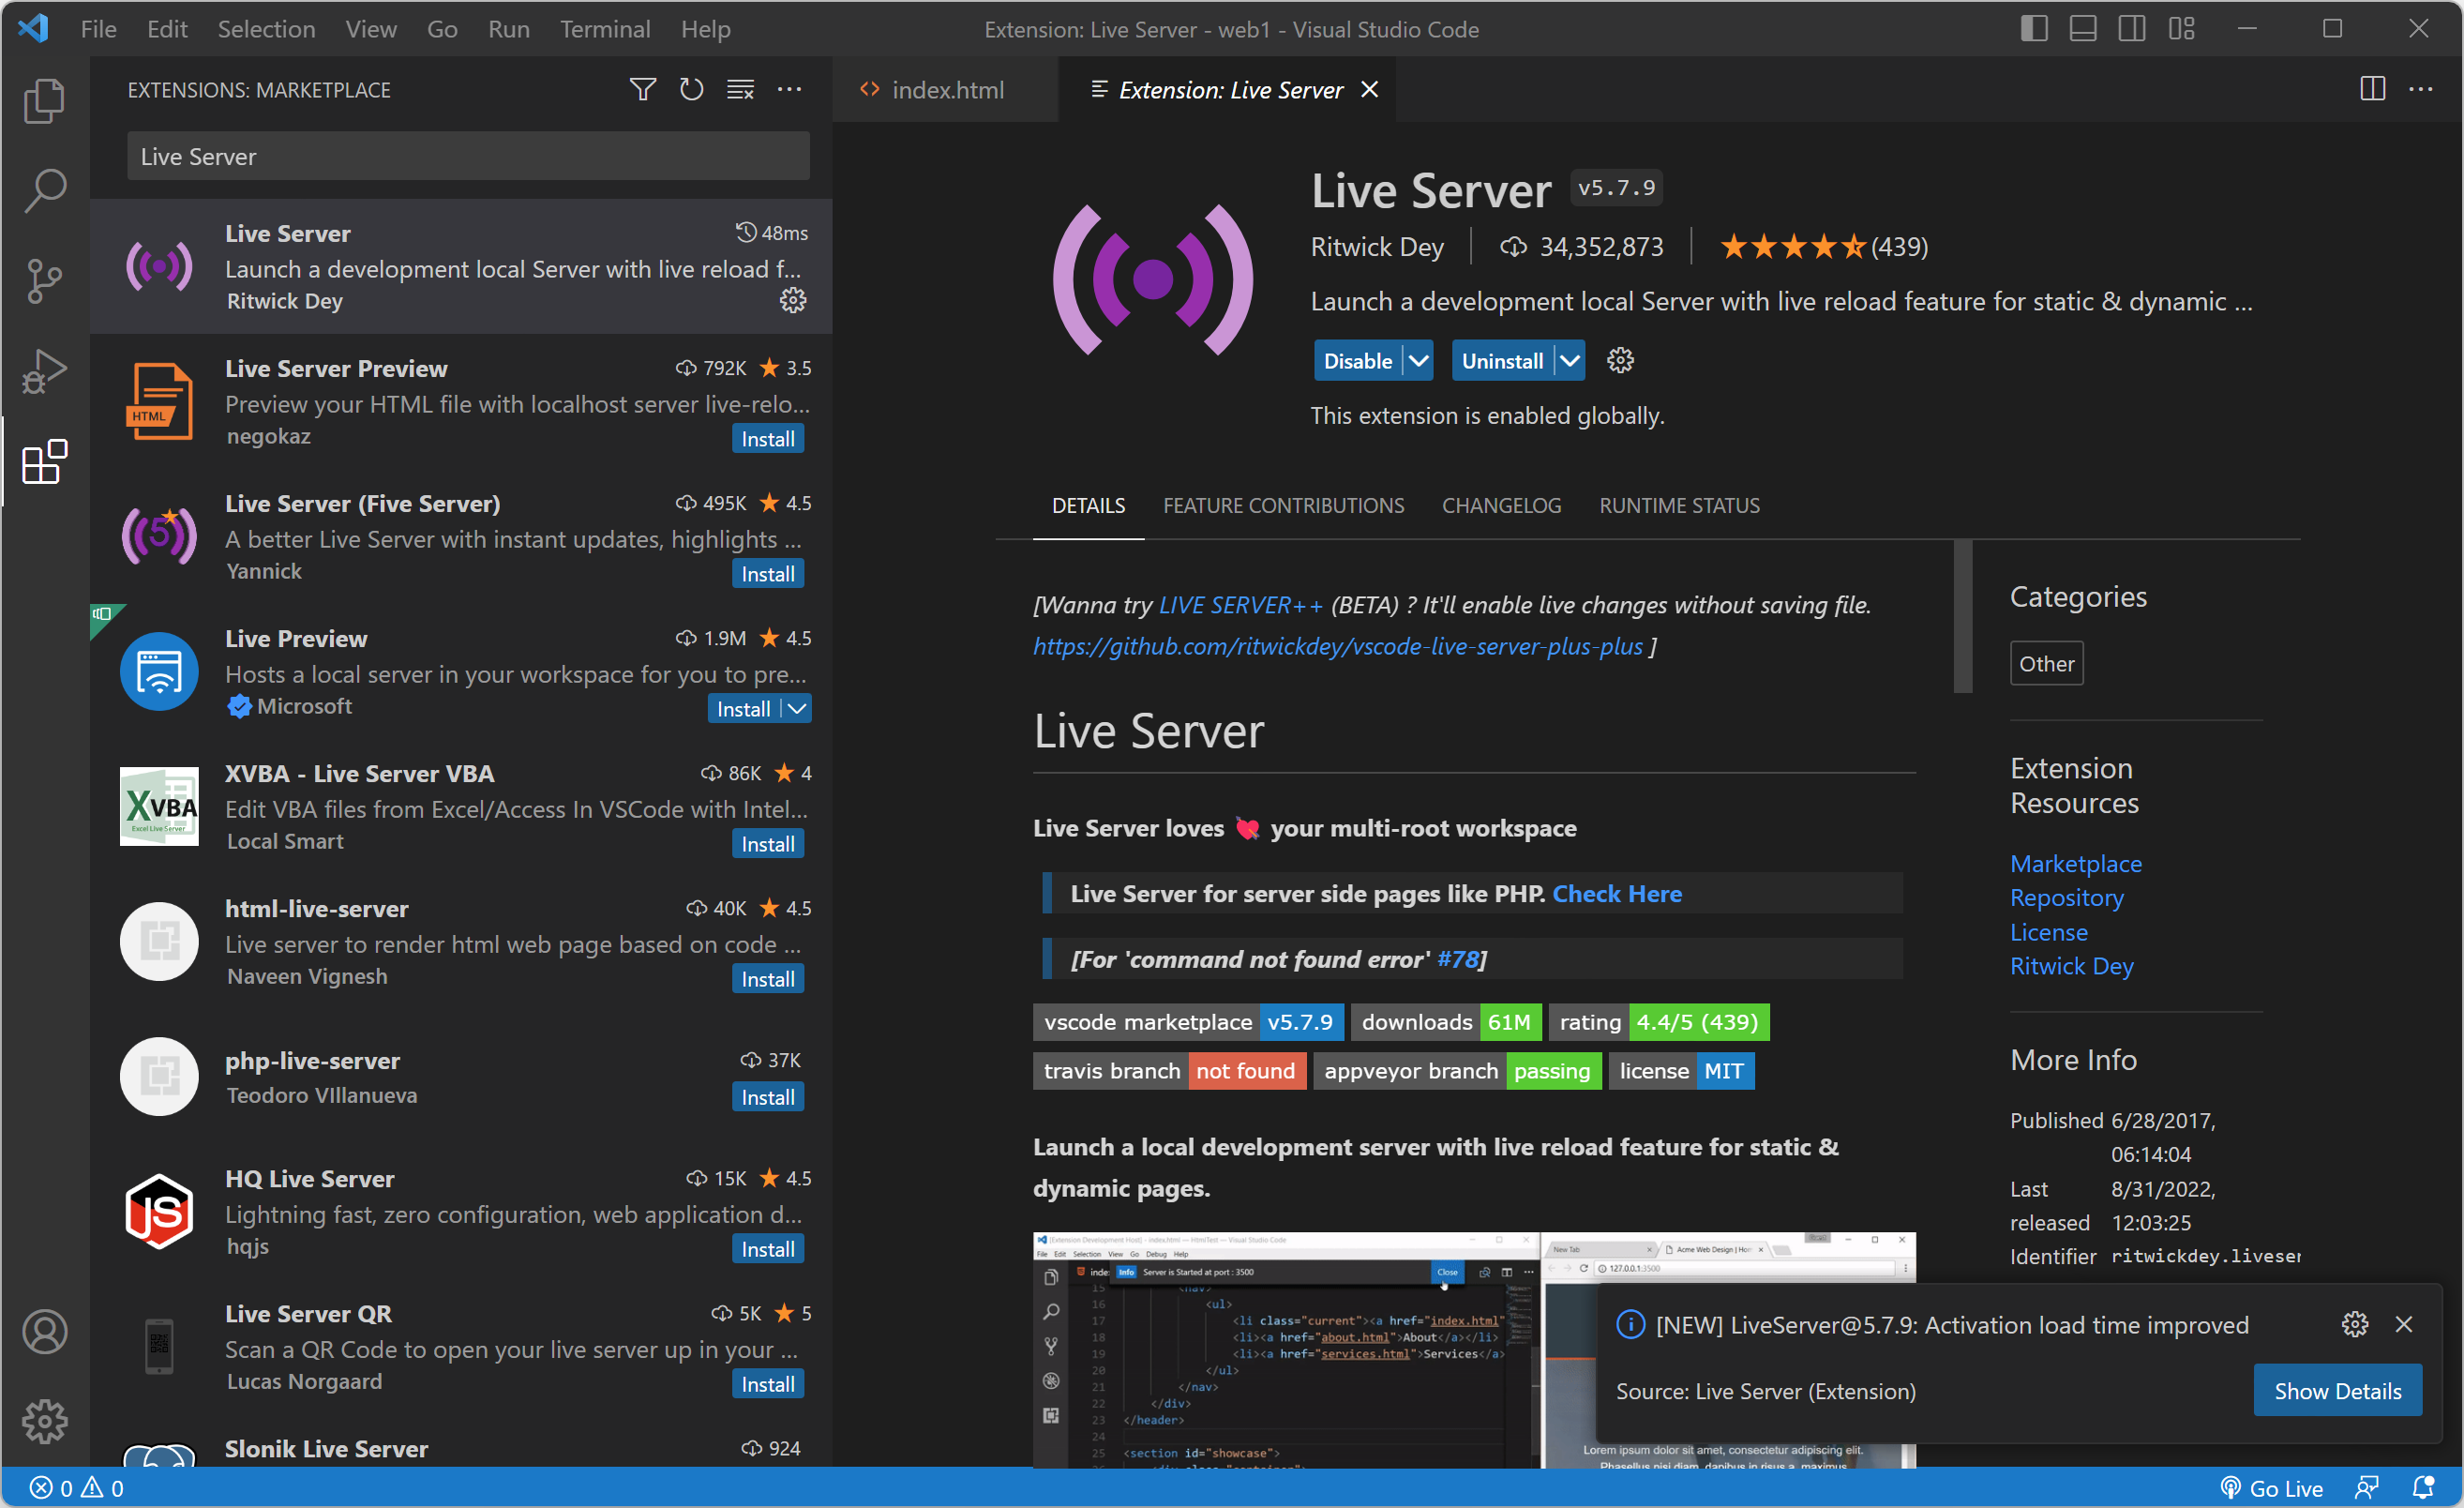Image resolution: width=2464 pixels, height=1508 pixels.
Task: Click the Filter Extensions funnel icon
Action: (642, 90)
